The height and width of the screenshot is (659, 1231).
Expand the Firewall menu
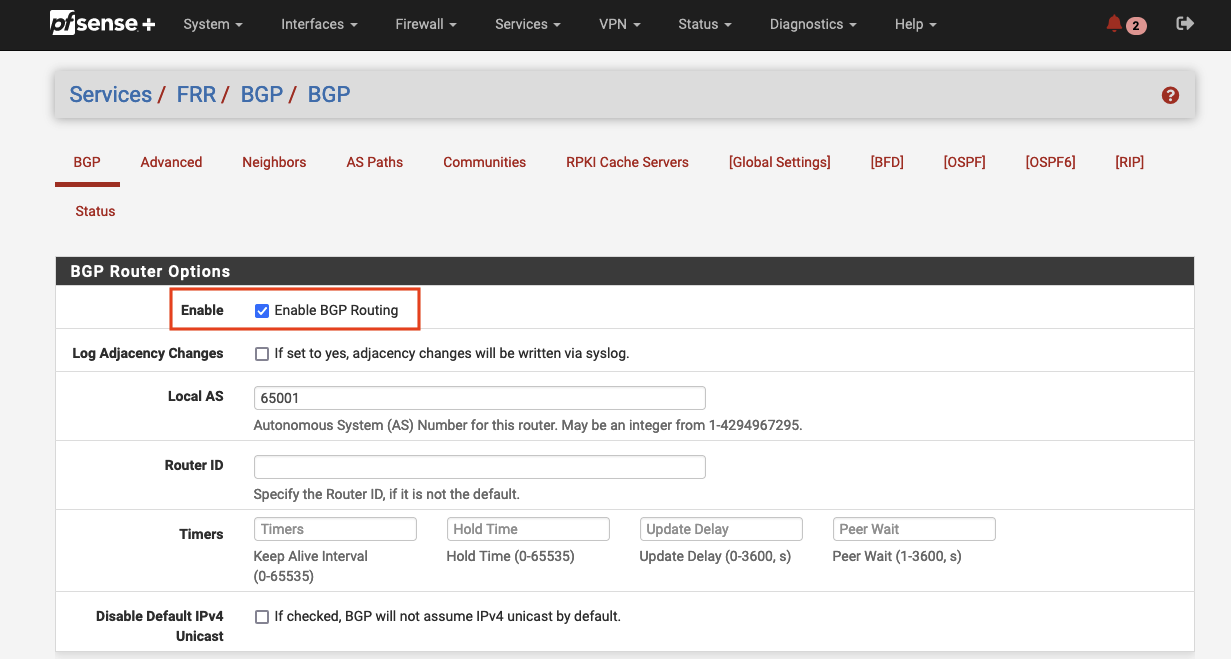[425, 24]
